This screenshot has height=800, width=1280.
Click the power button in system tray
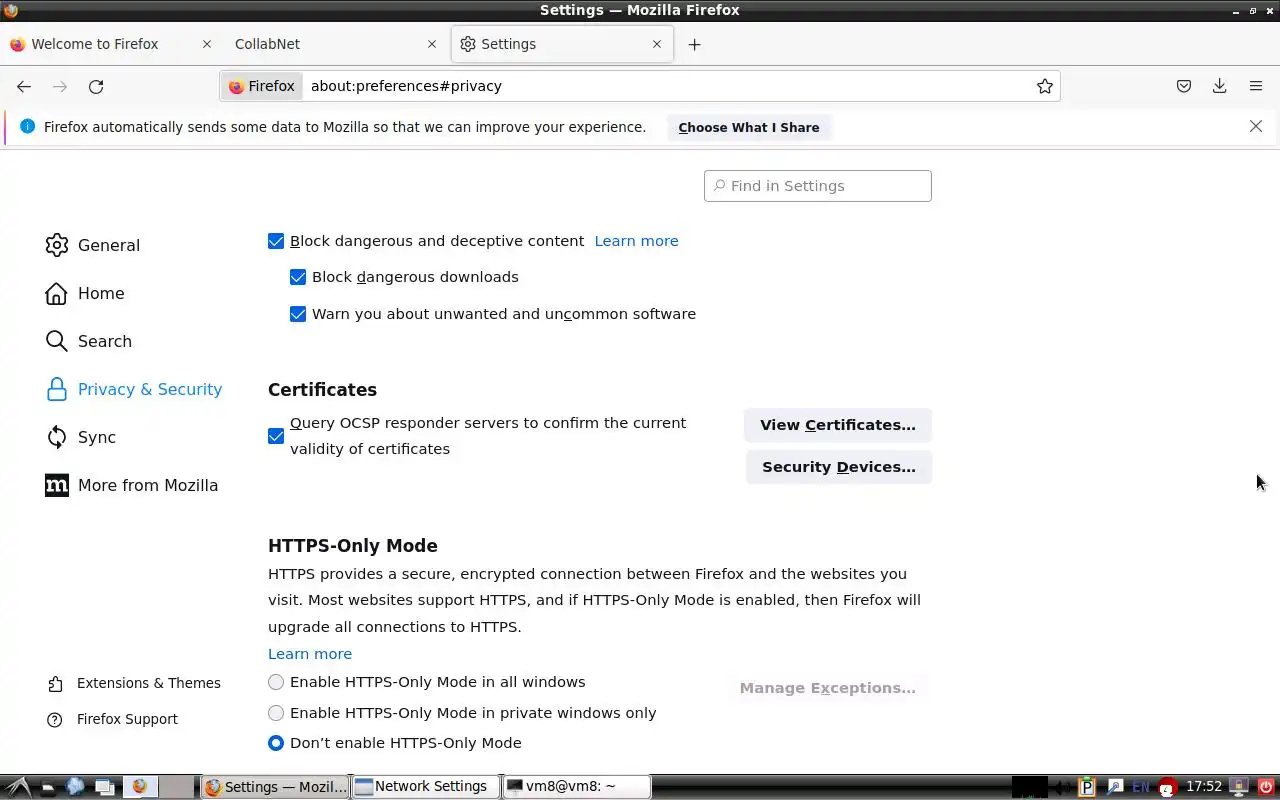tap(1265, 787)
